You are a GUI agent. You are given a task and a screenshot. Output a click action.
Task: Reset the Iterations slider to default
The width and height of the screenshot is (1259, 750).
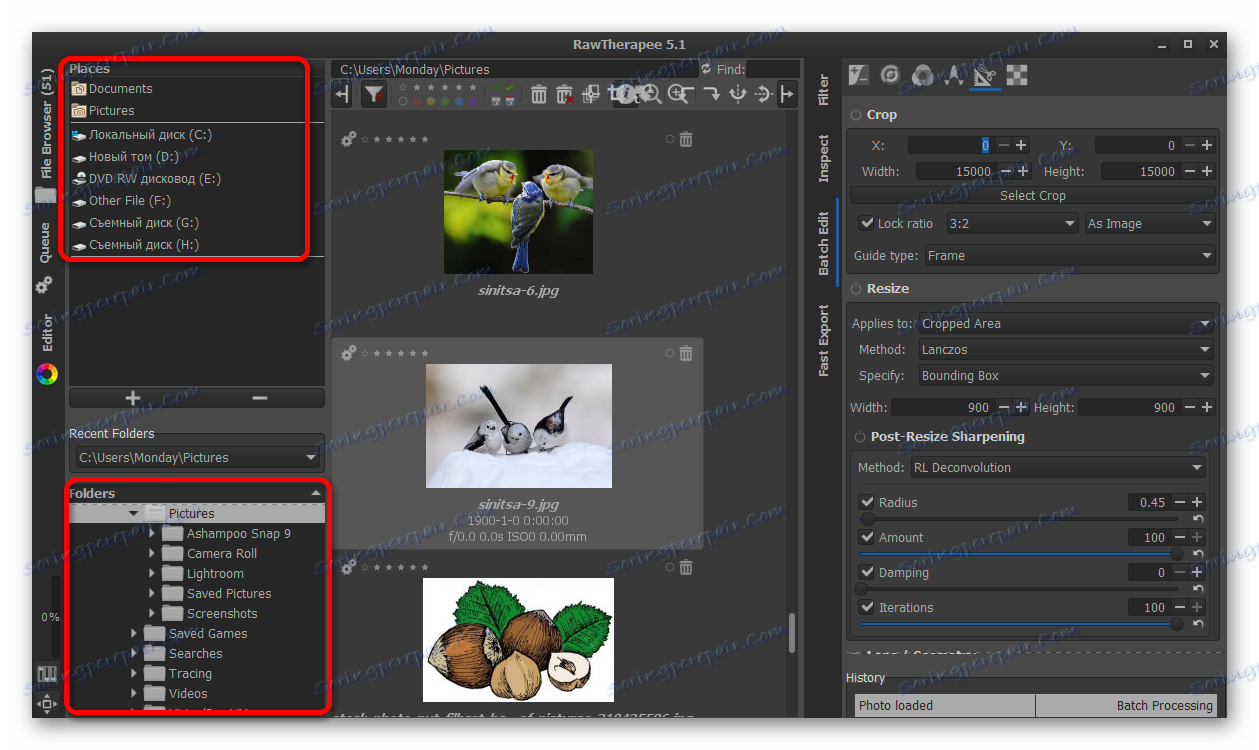click(x=1198, y=624)
